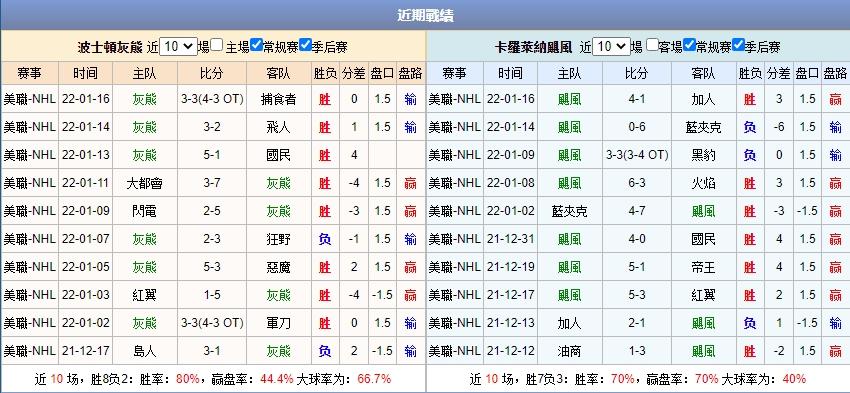Click score 3-3(4-3 OT) in 22-01-16 row
This screenshot has width=850, height=393.
212,99
